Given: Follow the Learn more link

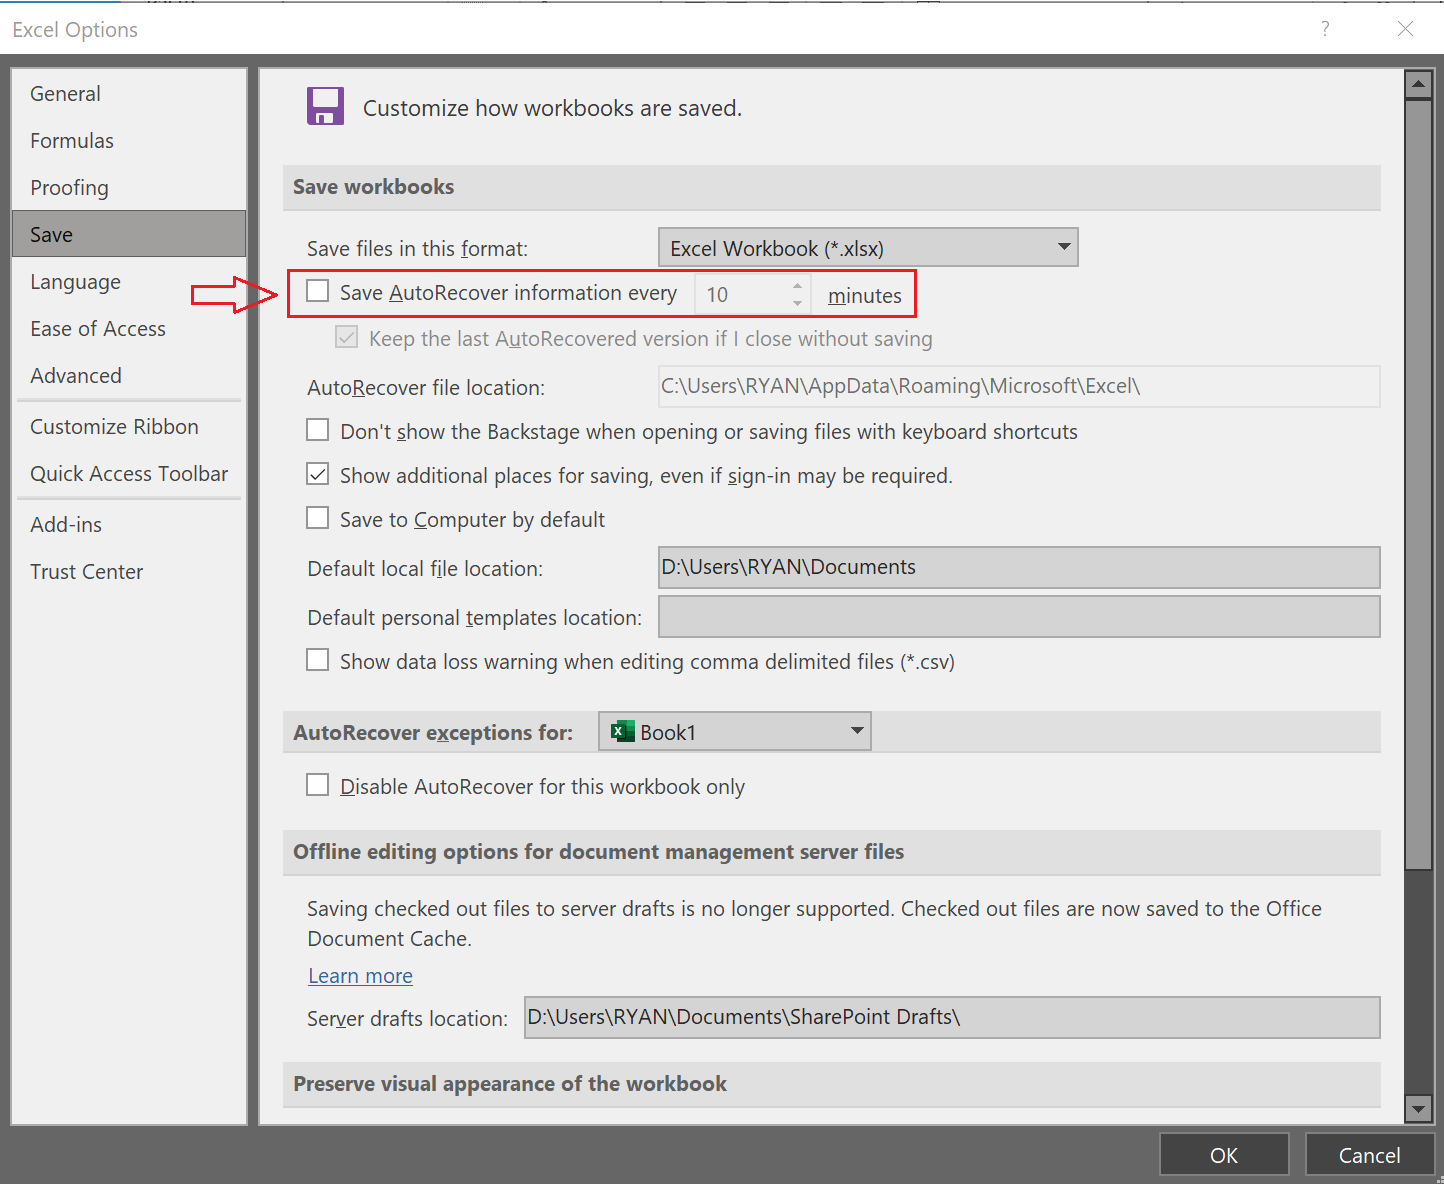Looking at the screenshot, I should (x=360, y=975).
